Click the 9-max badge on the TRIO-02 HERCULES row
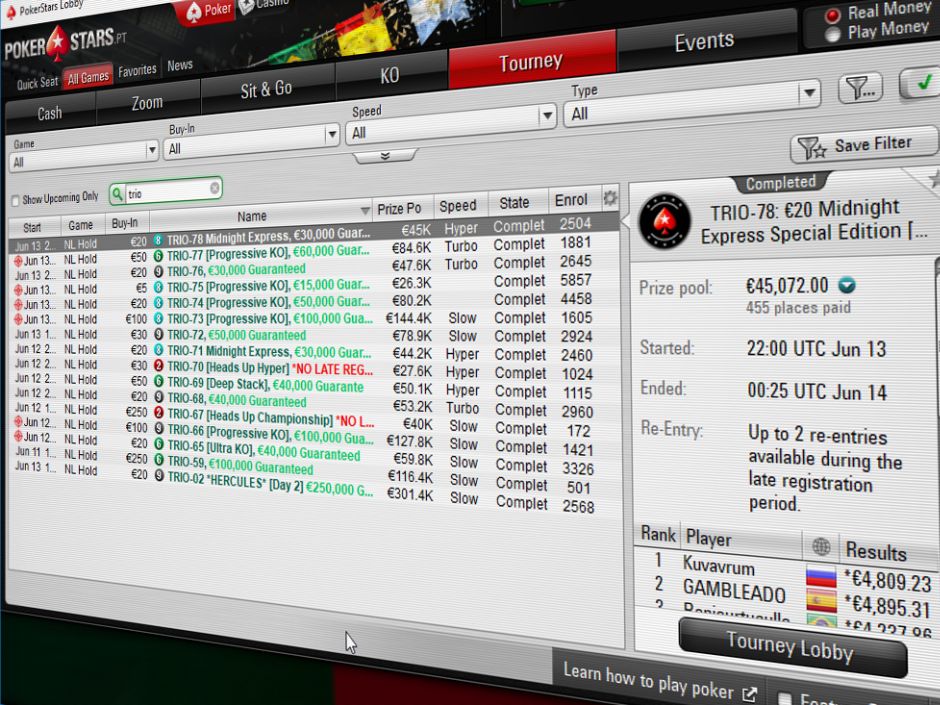This screenshot has width=940, height=705. point(159,475)
